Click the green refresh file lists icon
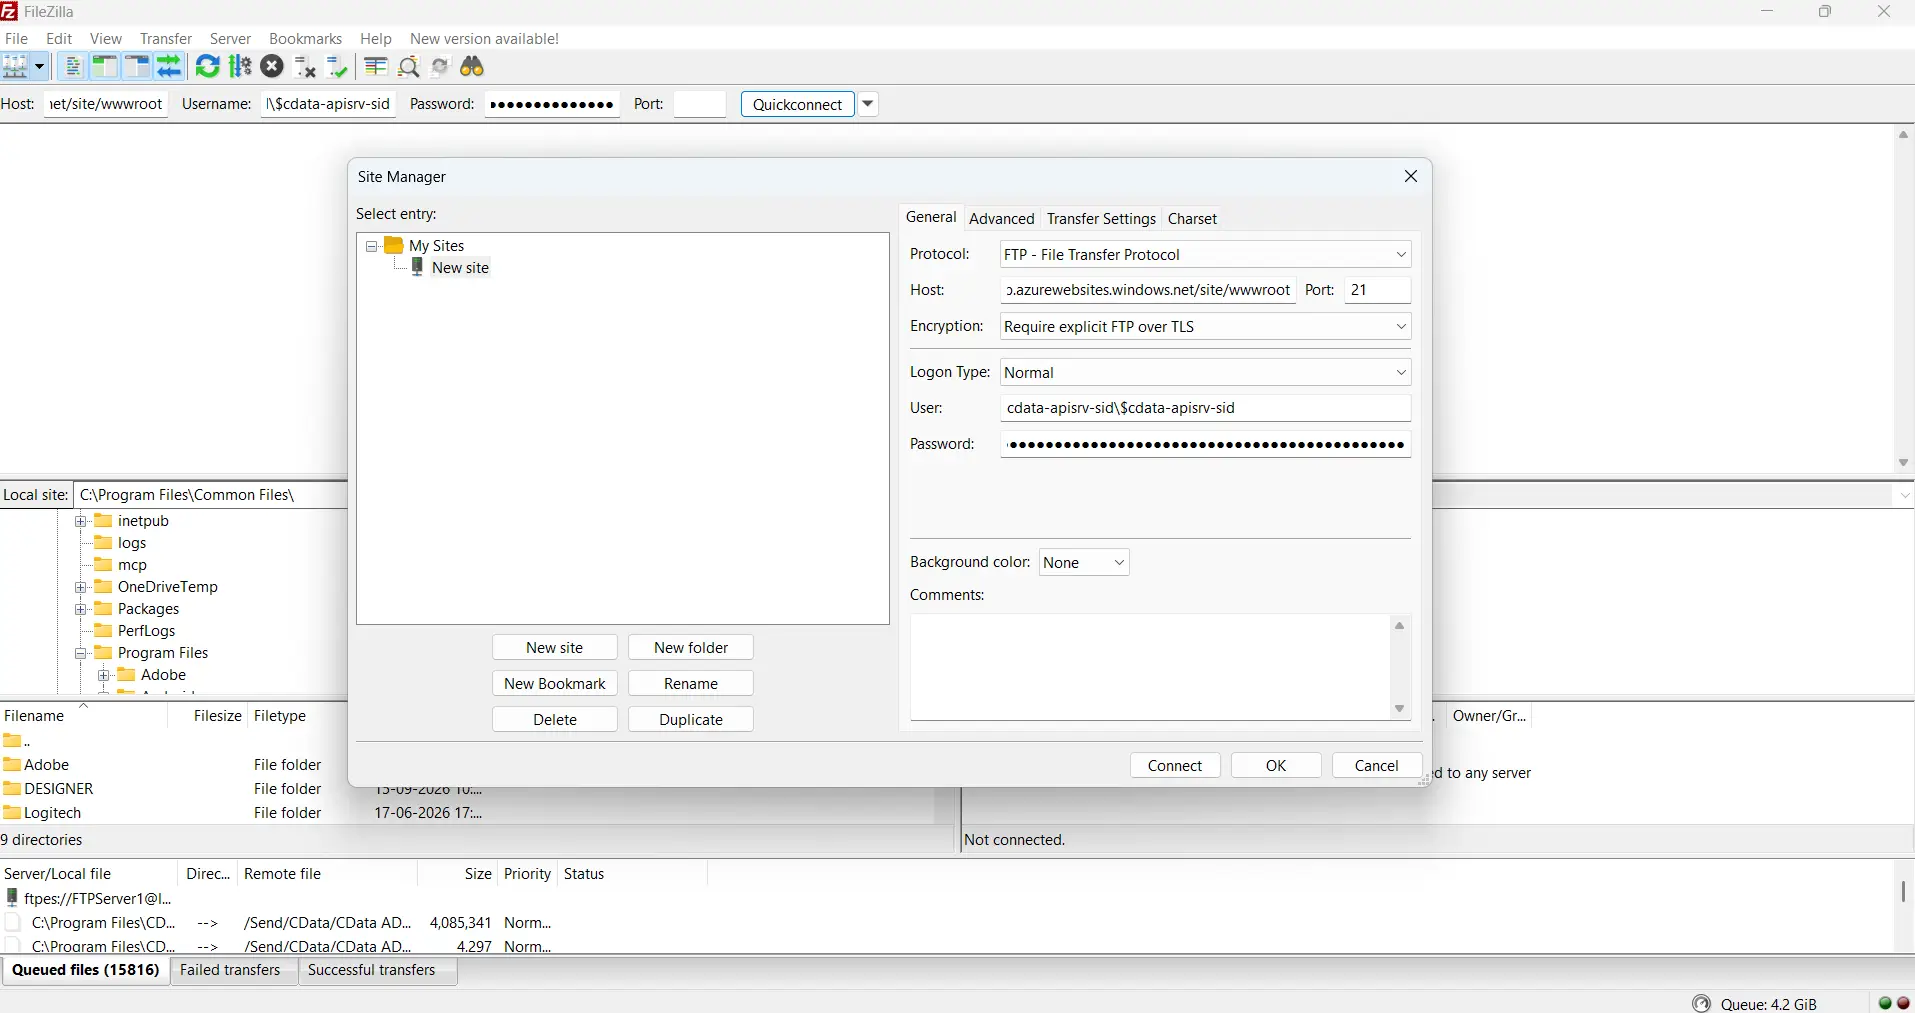This screenshot has width=1915, height=1013. [207, 67]
